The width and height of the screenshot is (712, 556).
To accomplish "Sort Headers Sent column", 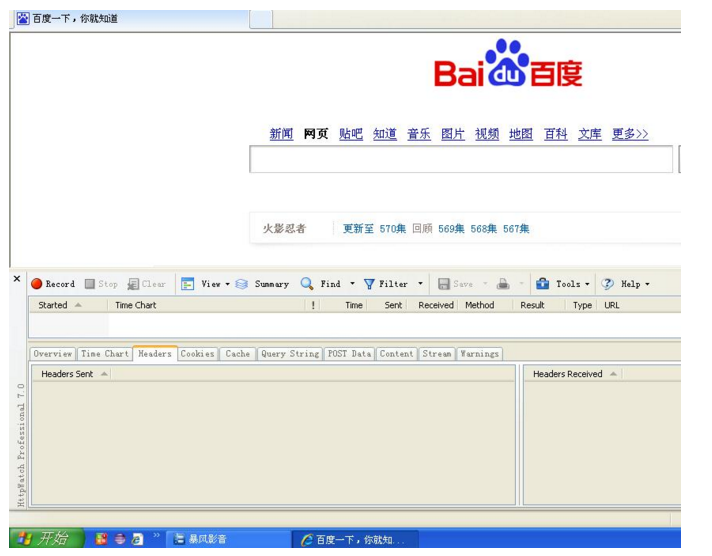I will point(71,374).
